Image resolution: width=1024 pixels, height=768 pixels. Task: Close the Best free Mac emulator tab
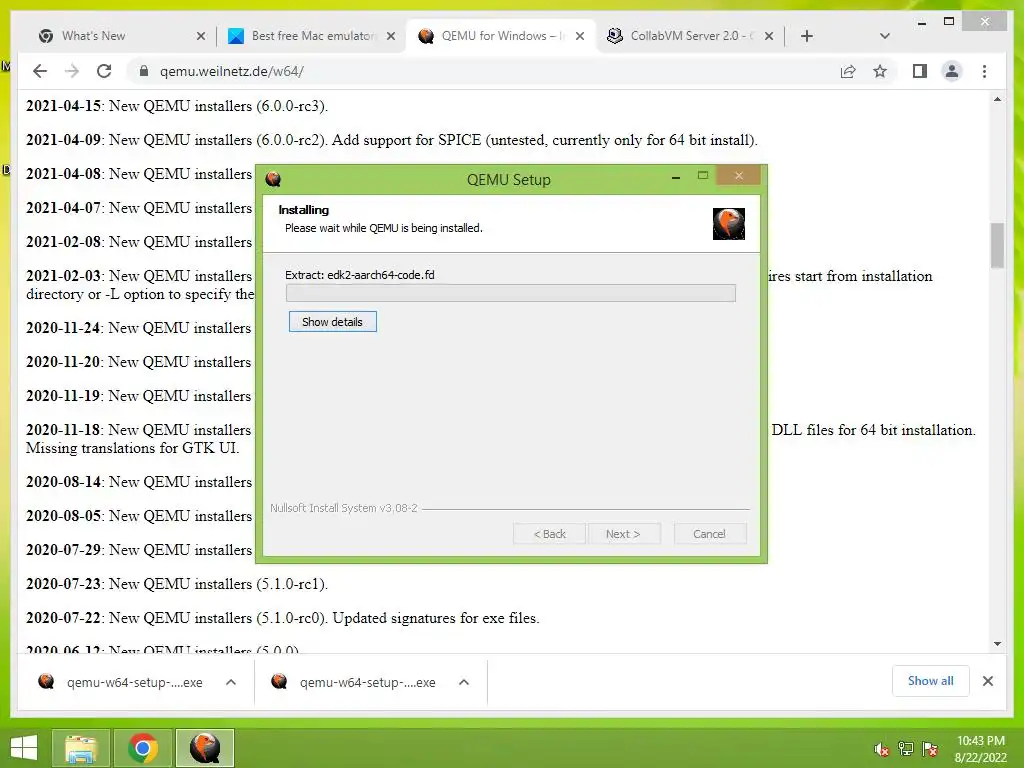pos(391,36)
